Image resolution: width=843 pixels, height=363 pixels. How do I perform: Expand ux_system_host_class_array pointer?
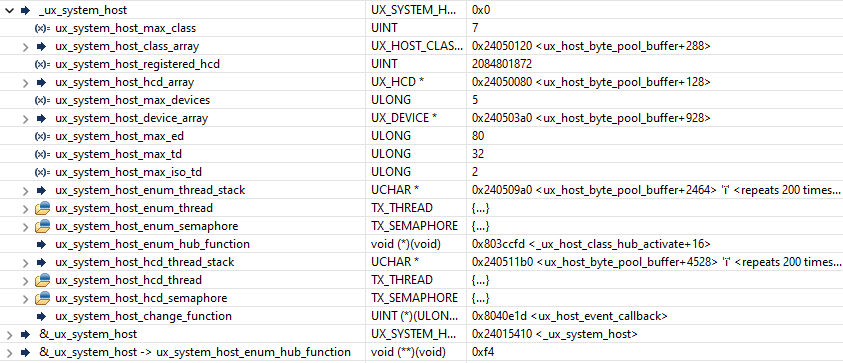click(25, 47)
